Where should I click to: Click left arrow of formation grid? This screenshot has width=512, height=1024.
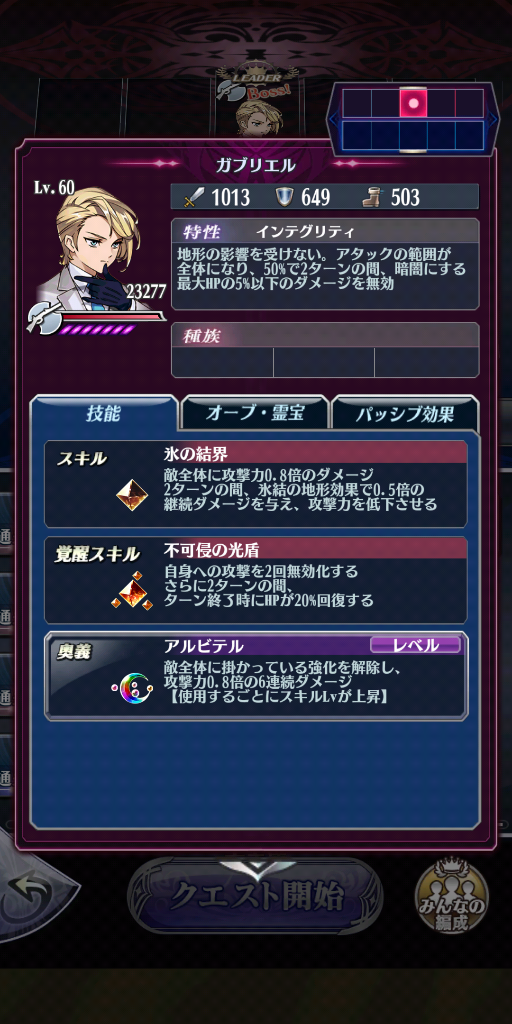coord(334,119)
